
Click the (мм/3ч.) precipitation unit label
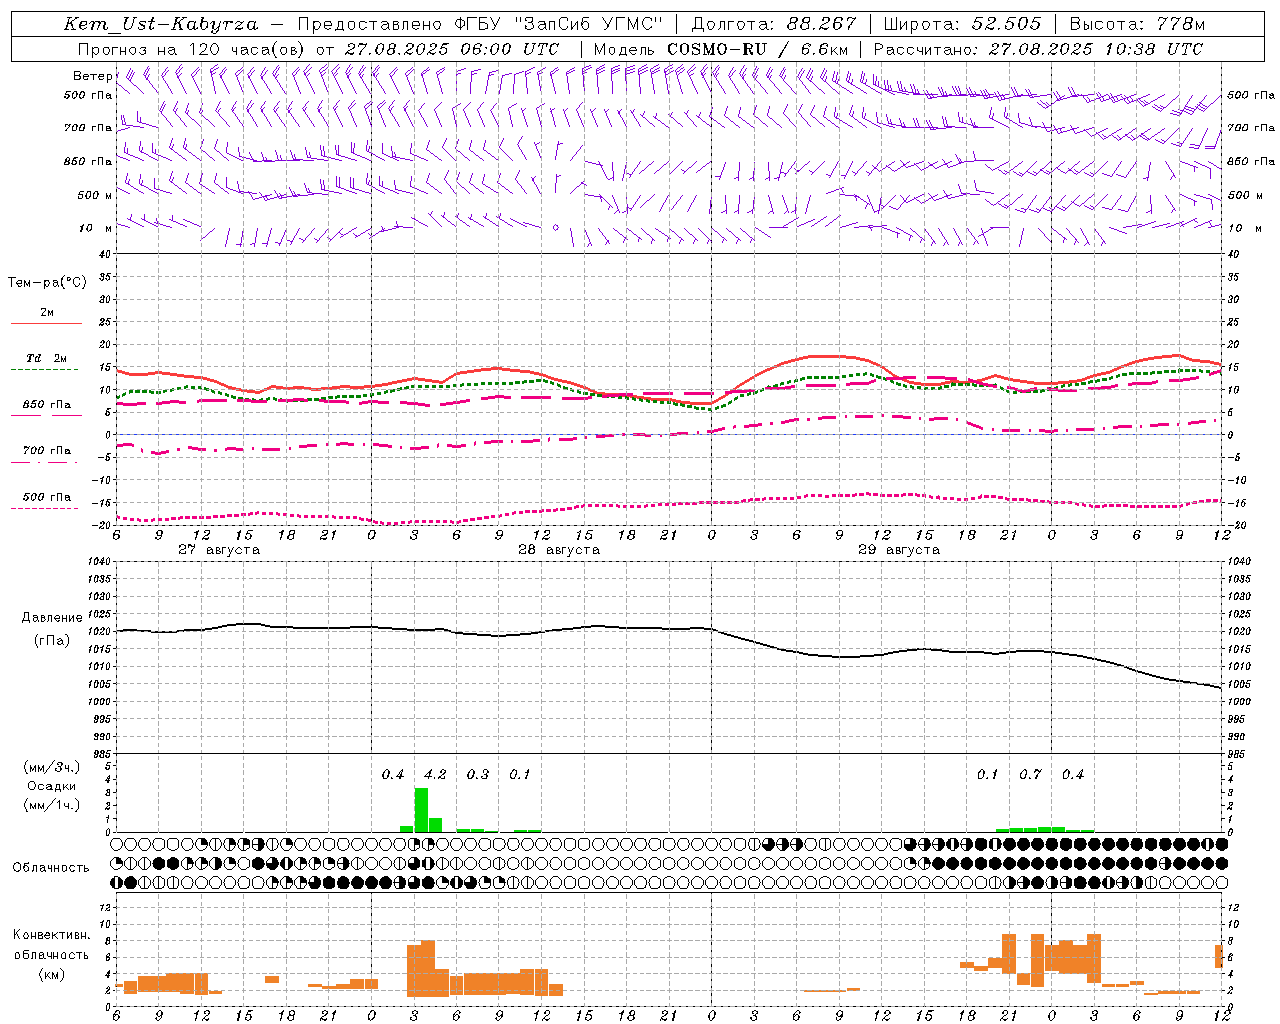click(x=52, y=767)
